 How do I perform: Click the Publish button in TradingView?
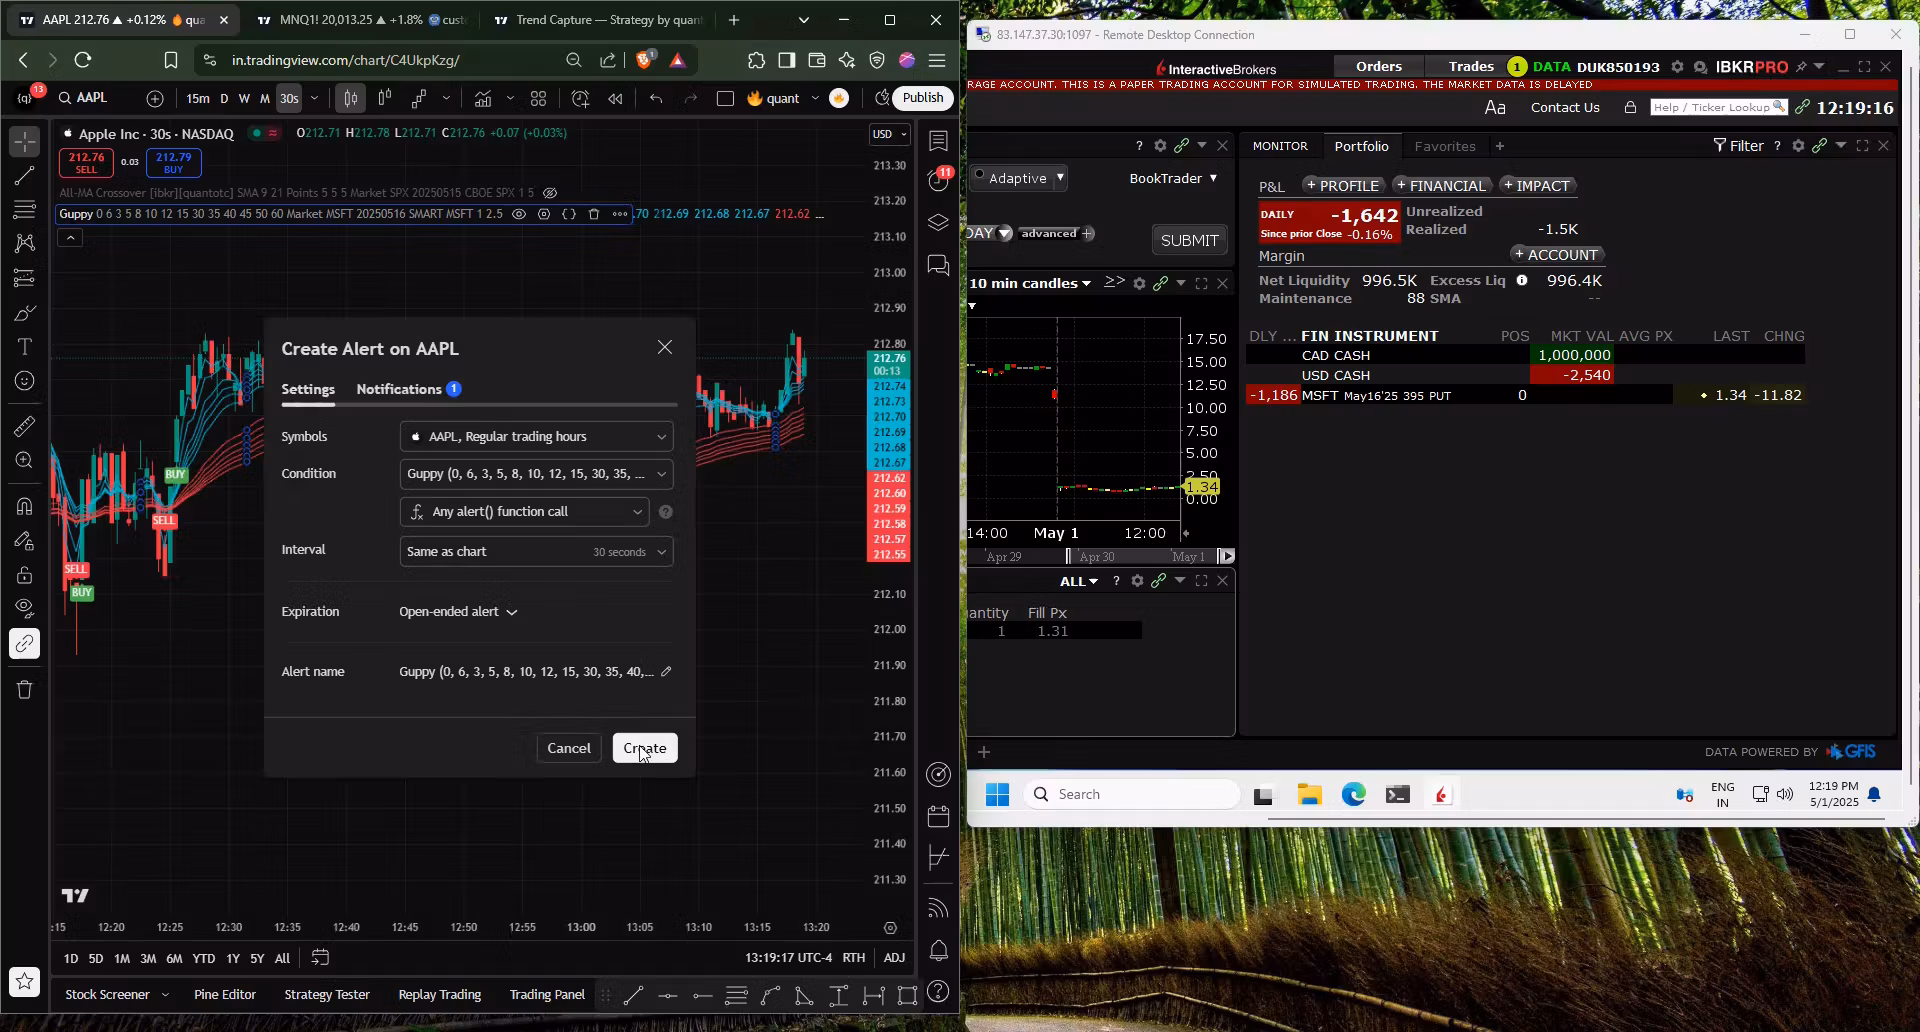click(922, 98)
